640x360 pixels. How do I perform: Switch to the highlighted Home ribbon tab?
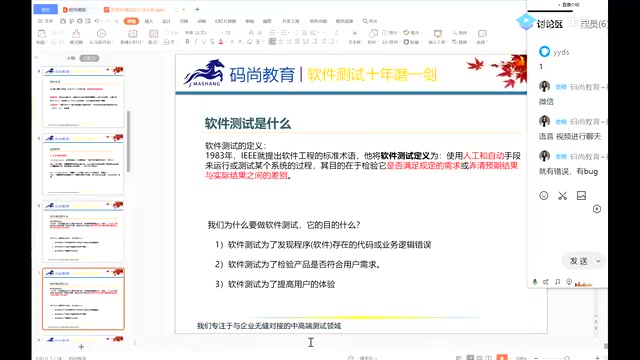tap(131, 21)
